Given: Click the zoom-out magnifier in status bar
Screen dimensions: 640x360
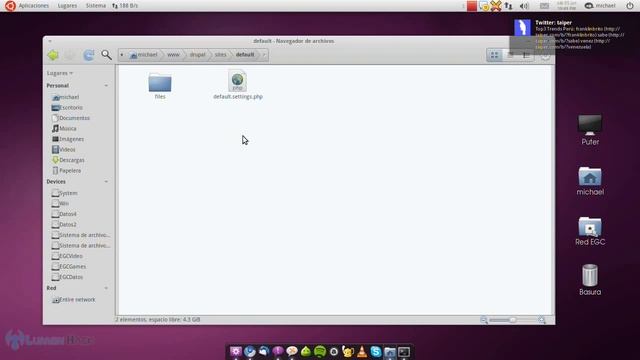Looking at the screenshot, I should tap(484, 320).
